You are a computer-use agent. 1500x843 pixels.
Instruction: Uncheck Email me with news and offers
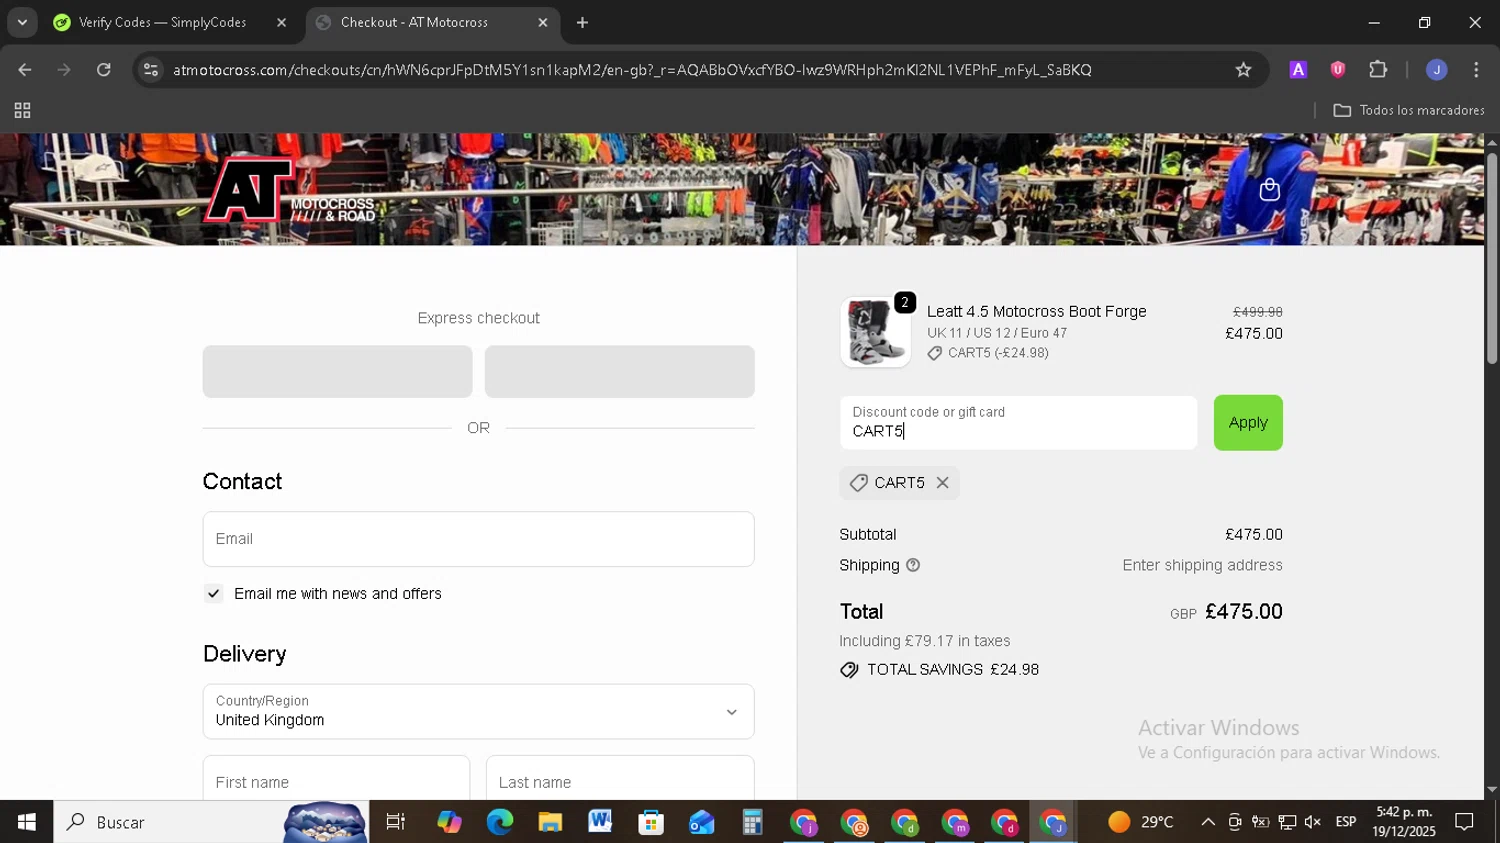(x=213, y=594)
